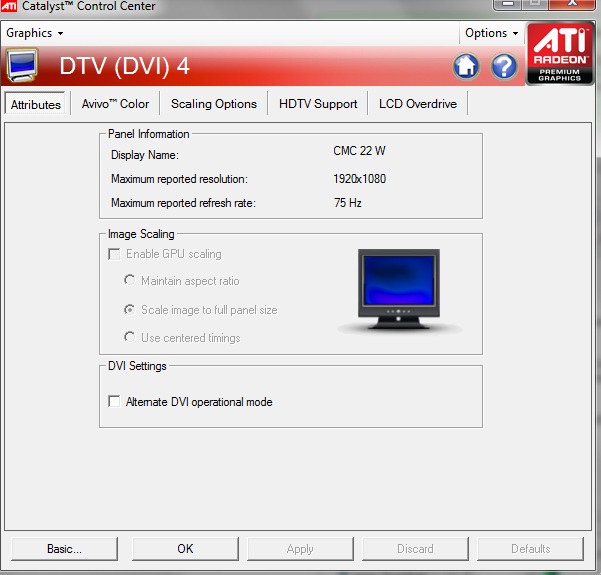The width and height of the screenshot is (601, 575).
Task: Click the 1920x1080 resolution value
Action: pyautogui.click(x=360, y=179)
